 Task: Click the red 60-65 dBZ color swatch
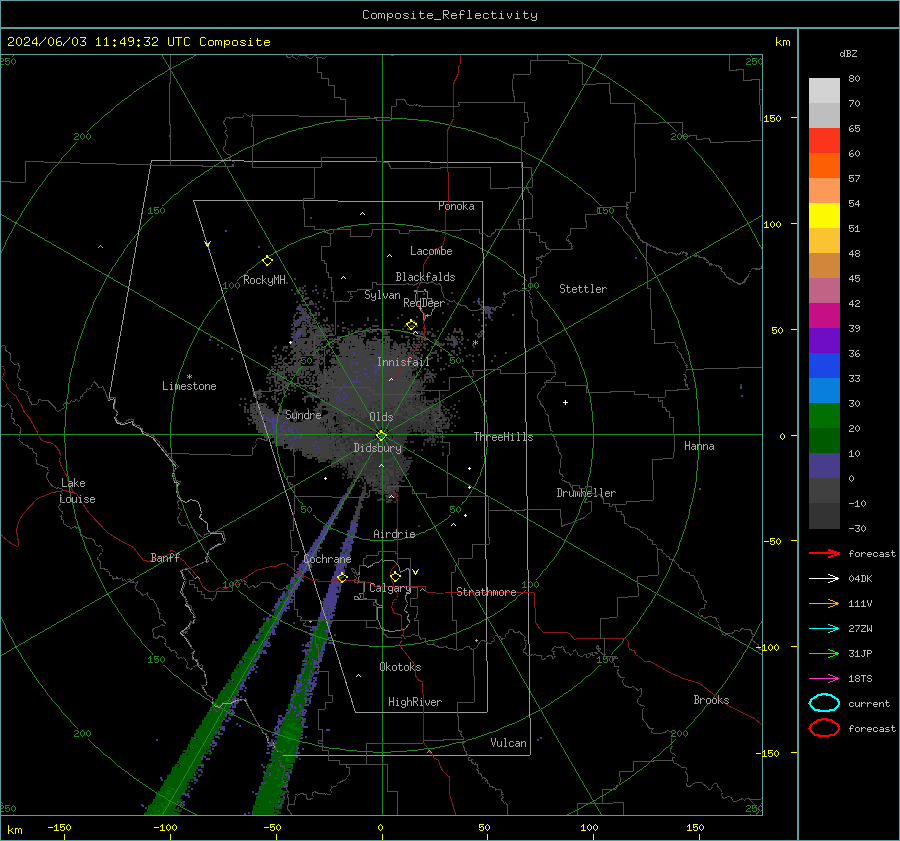(x=824, y=141)
